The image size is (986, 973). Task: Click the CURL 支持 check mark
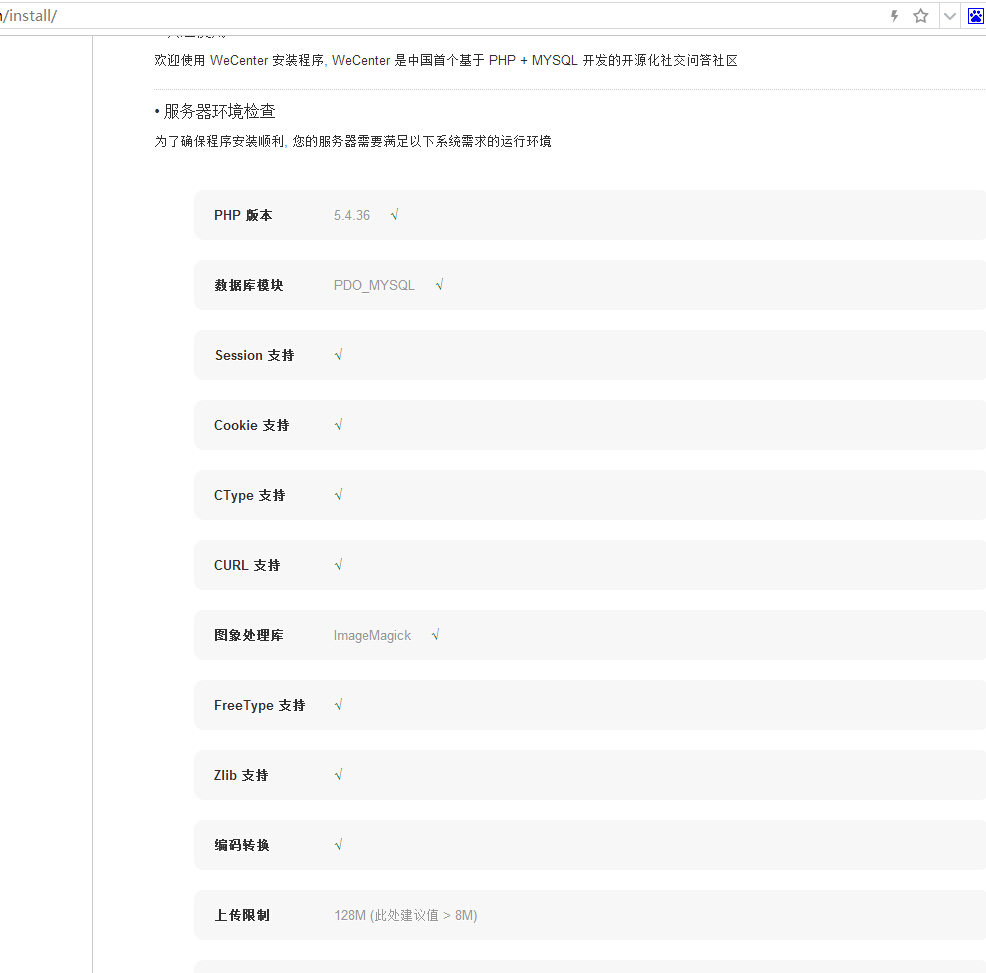(339, 565)
